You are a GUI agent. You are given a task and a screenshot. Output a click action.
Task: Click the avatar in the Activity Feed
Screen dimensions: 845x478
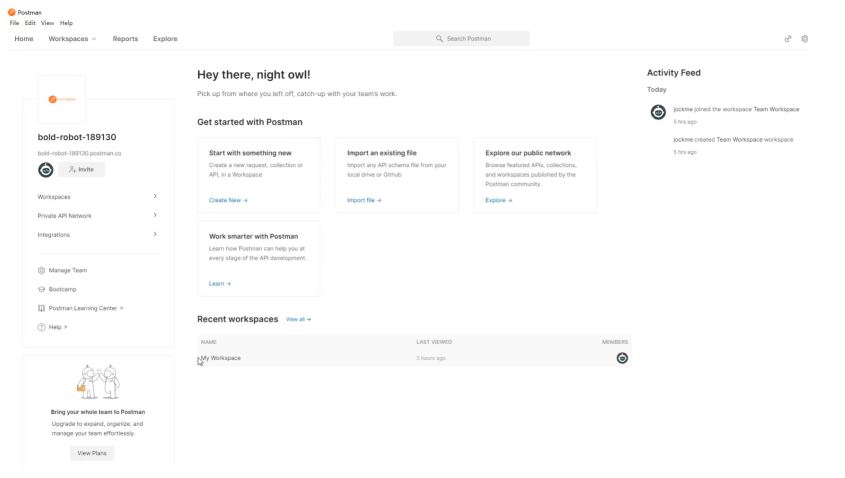[658, 112]
